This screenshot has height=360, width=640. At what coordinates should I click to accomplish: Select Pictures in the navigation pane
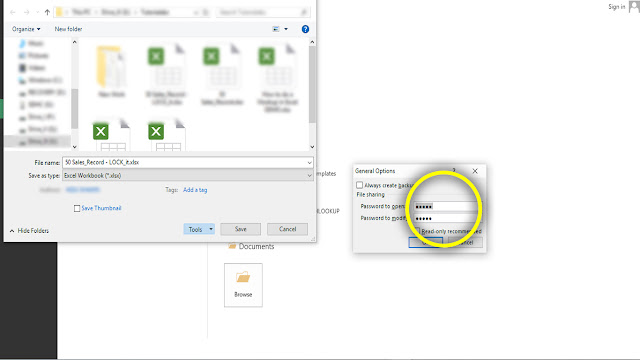click(34, 56)
